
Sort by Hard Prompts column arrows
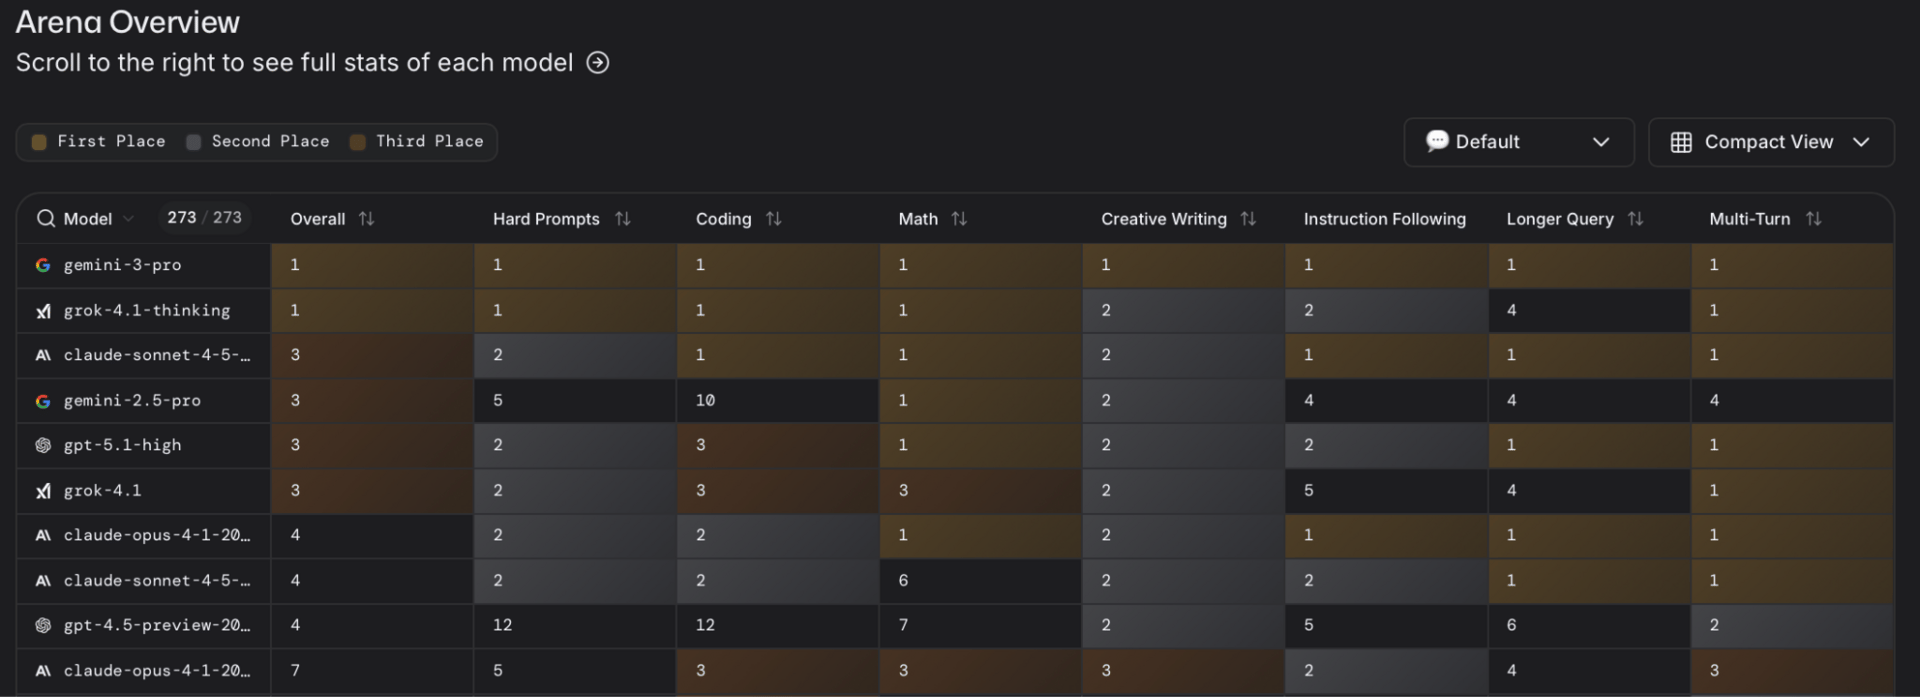click(x=623, y=219)
